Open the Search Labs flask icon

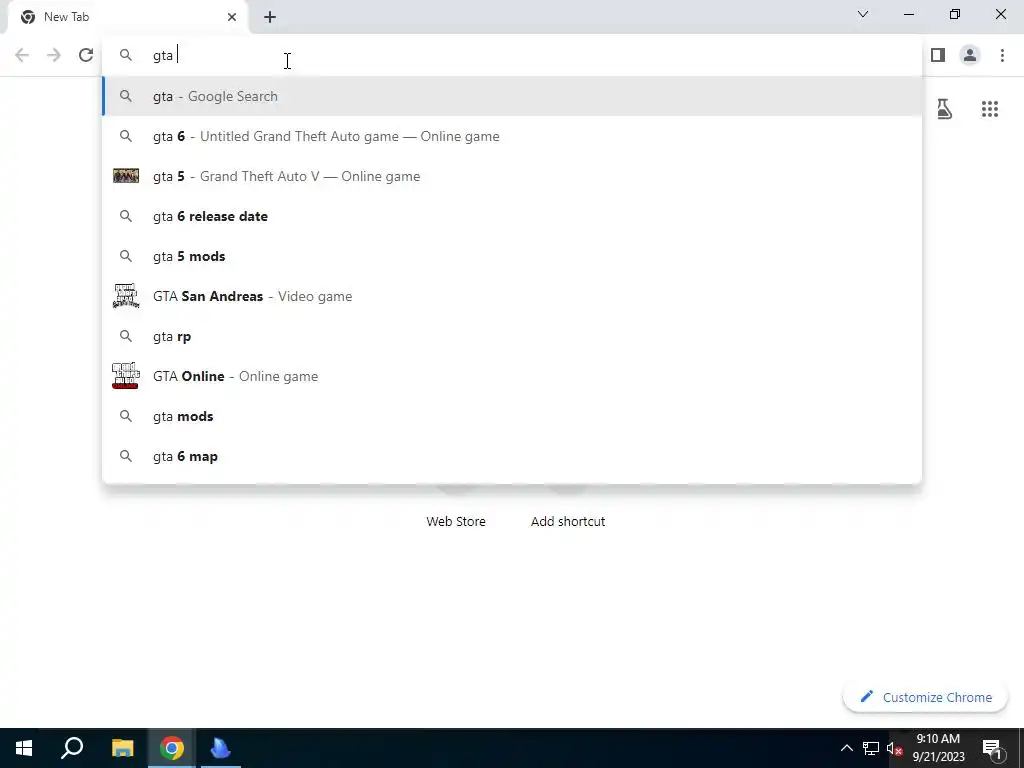(944, 109)
